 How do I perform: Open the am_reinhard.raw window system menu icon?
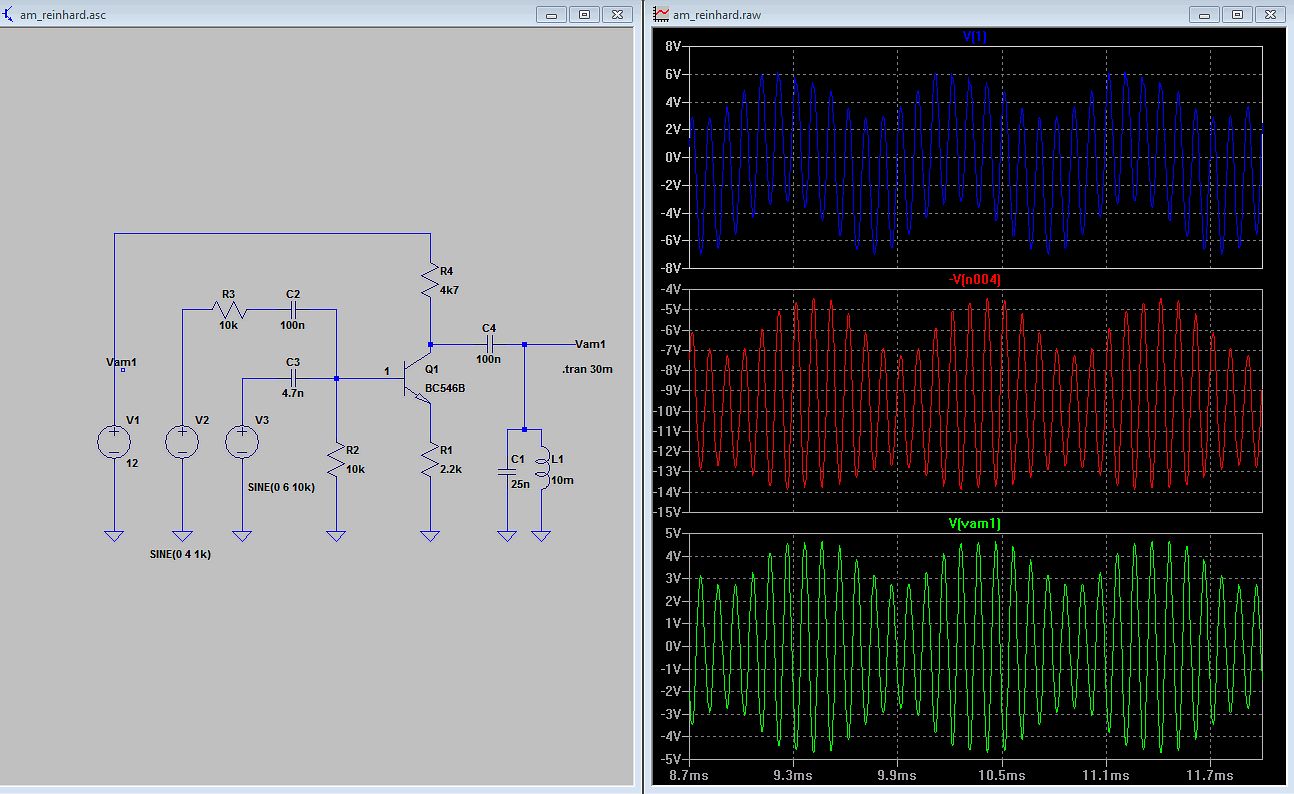coord(661,14)
